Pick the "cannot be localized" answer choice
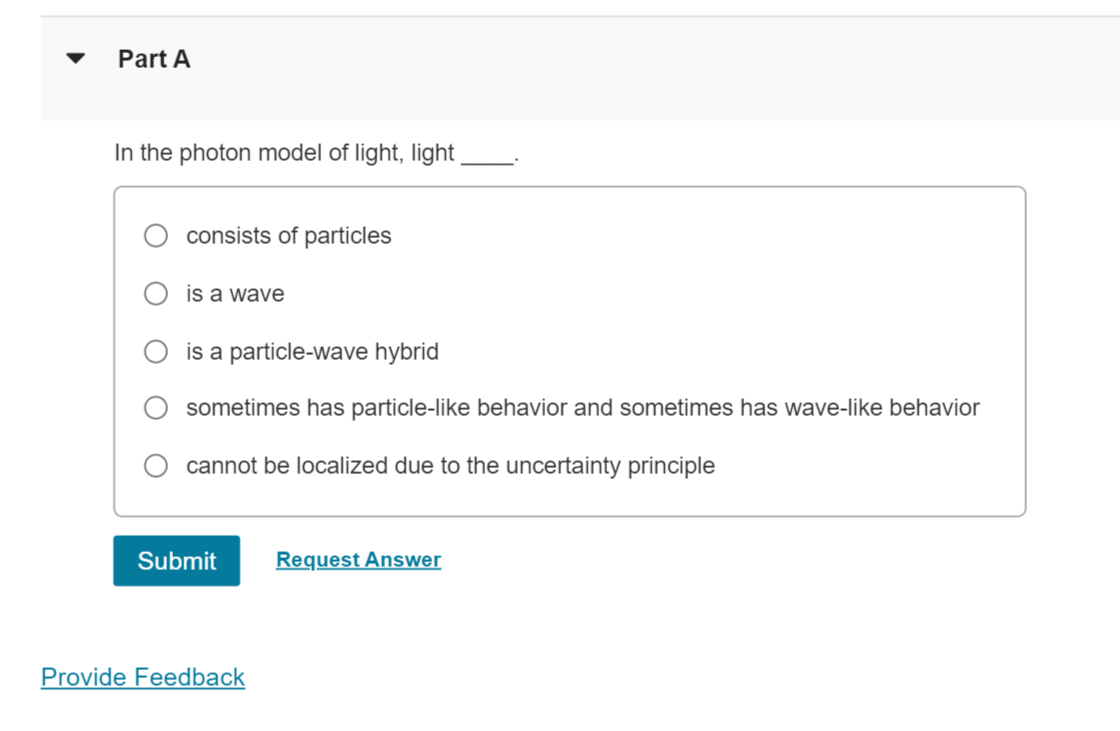The image size is (1120, 731). pos(156,465)
